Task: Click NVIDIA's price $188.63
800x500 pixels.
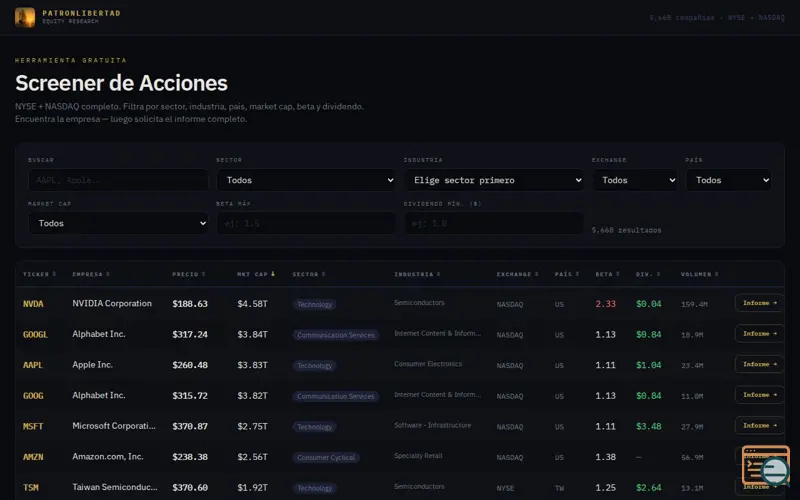Action: point(190,304)
